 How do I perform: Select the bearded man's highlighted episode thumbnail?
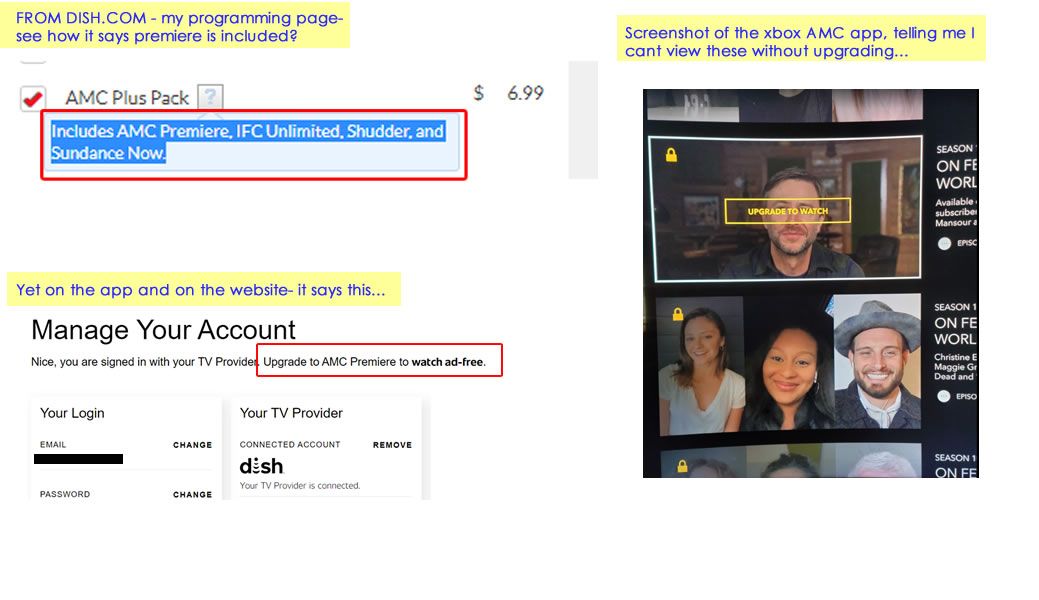pyautogui.click(x=785, y=209)
